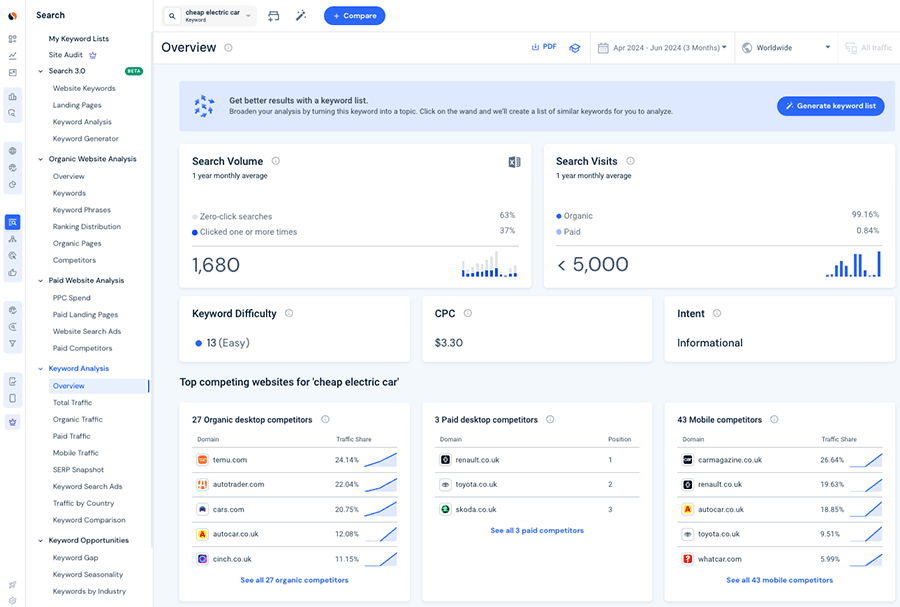Open the globe icon in left rail
This screenshot has width=900, height=607.
pyautogui.click(x=13, y=151)
